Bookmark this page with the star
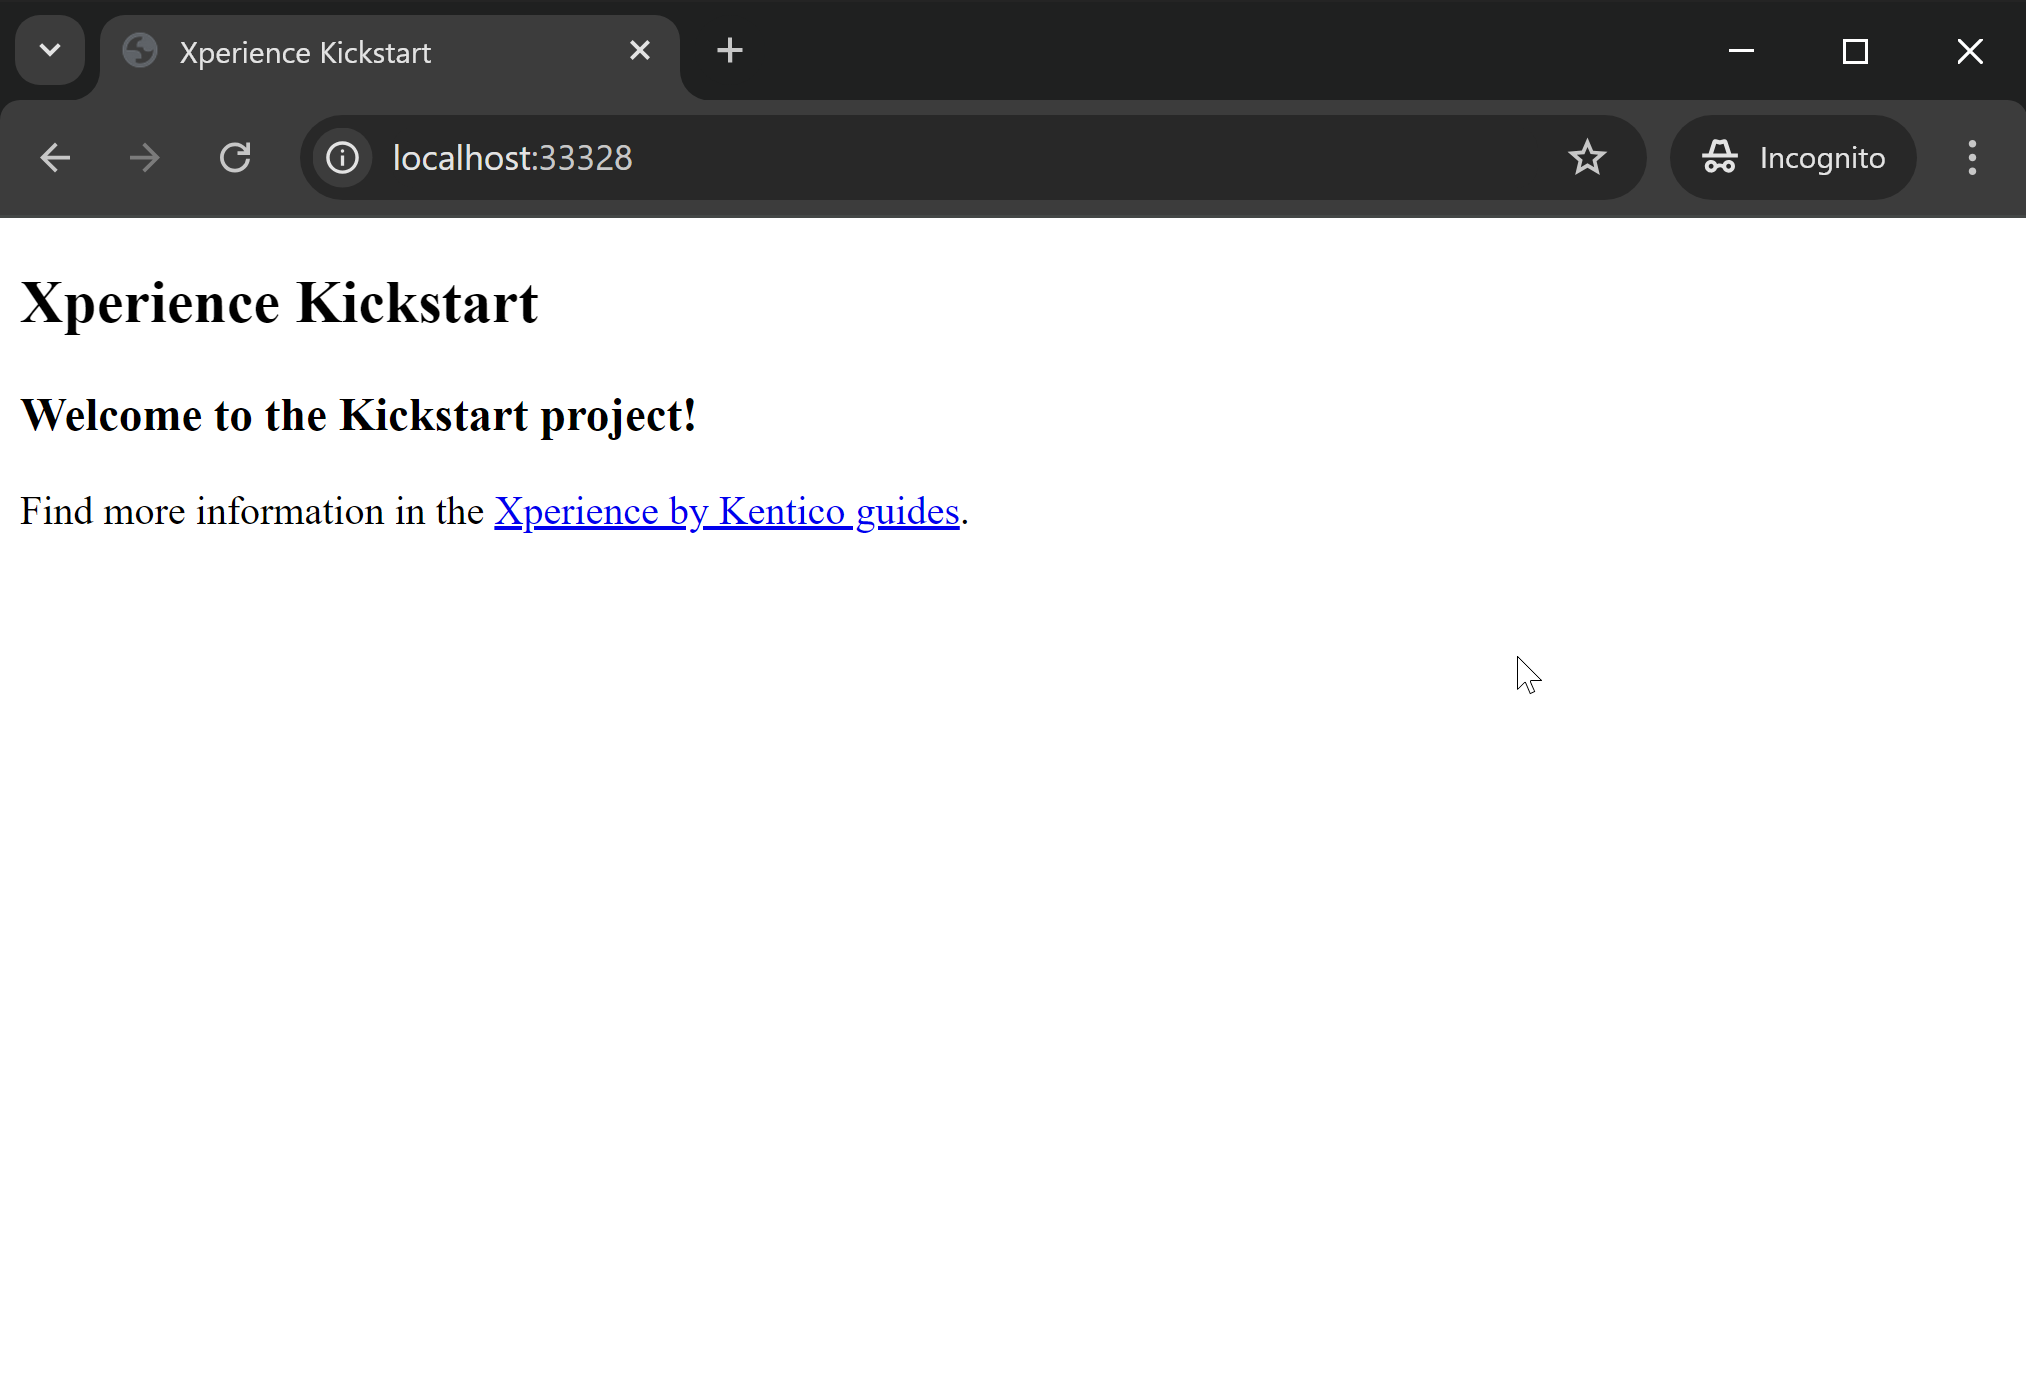 (x=1587, y=158)
